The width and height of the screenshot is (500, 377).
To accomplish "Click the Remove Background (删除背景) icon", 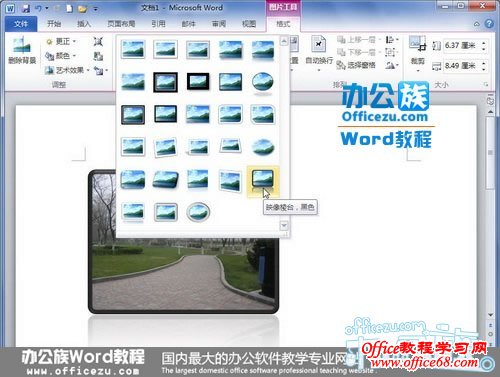I will pos(22,50).
